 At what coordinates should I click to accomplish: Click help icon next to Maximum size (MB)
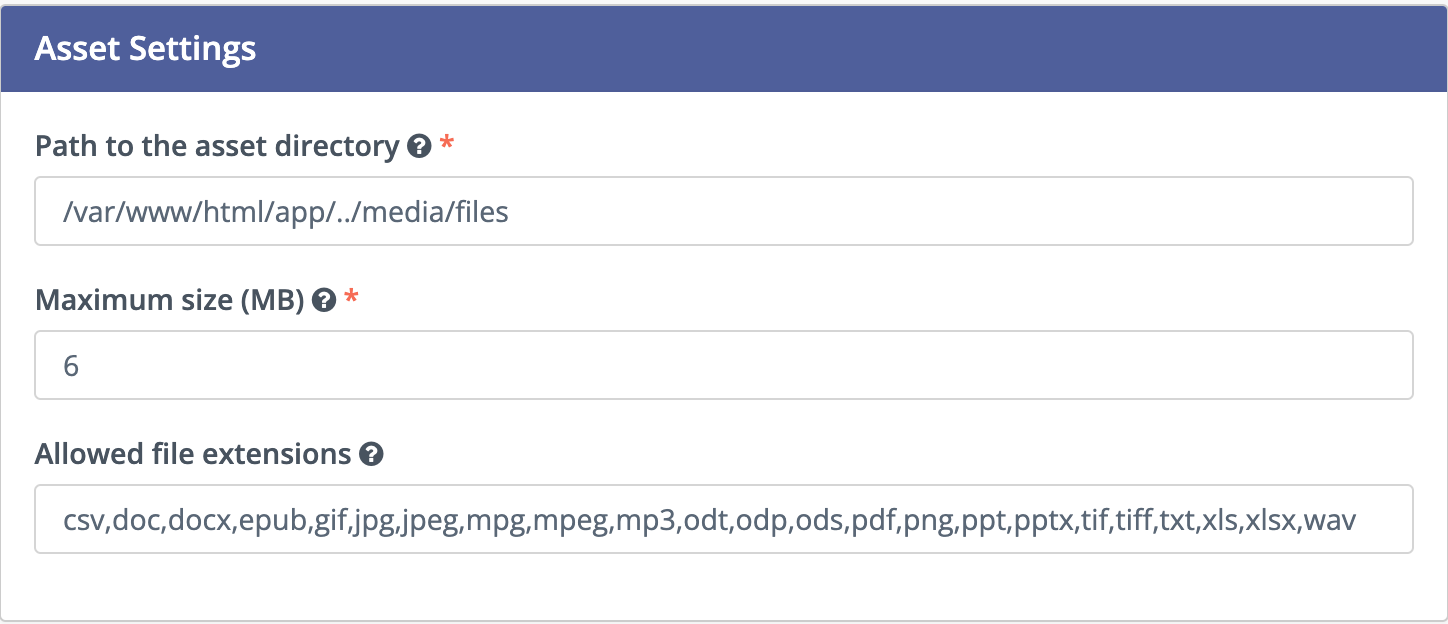(x=323, y=300)
